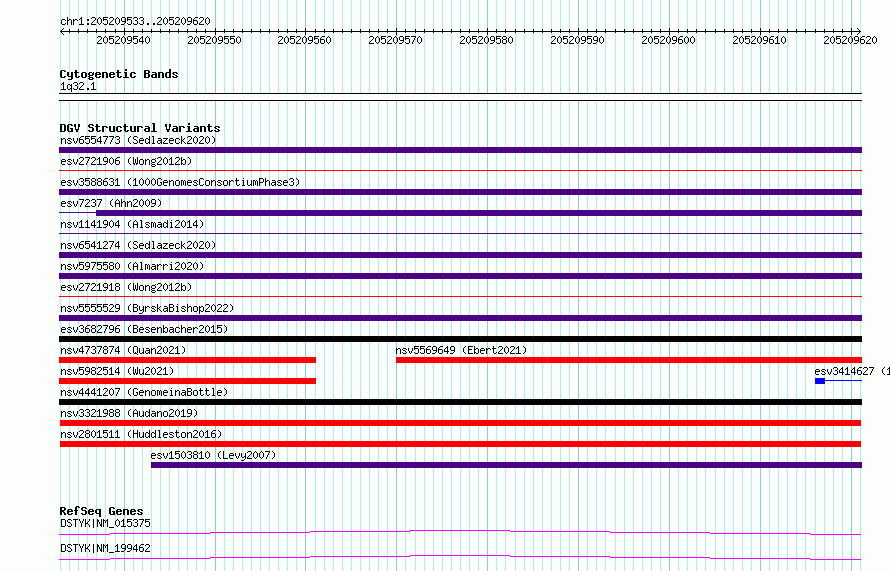Viewport: 890px width, 571px height.
Task: Open nsv1141904 (Alsmadi2014) variant entry
Action: 132,224
